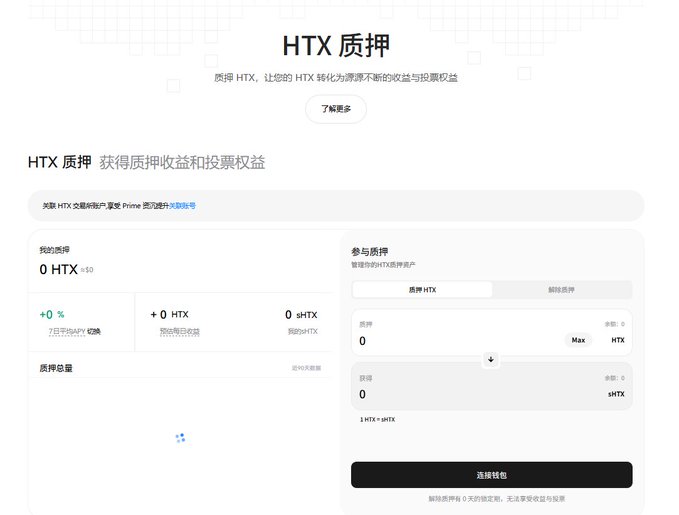
Task: Click the 质押总量 heading
Action: [56, 368]
